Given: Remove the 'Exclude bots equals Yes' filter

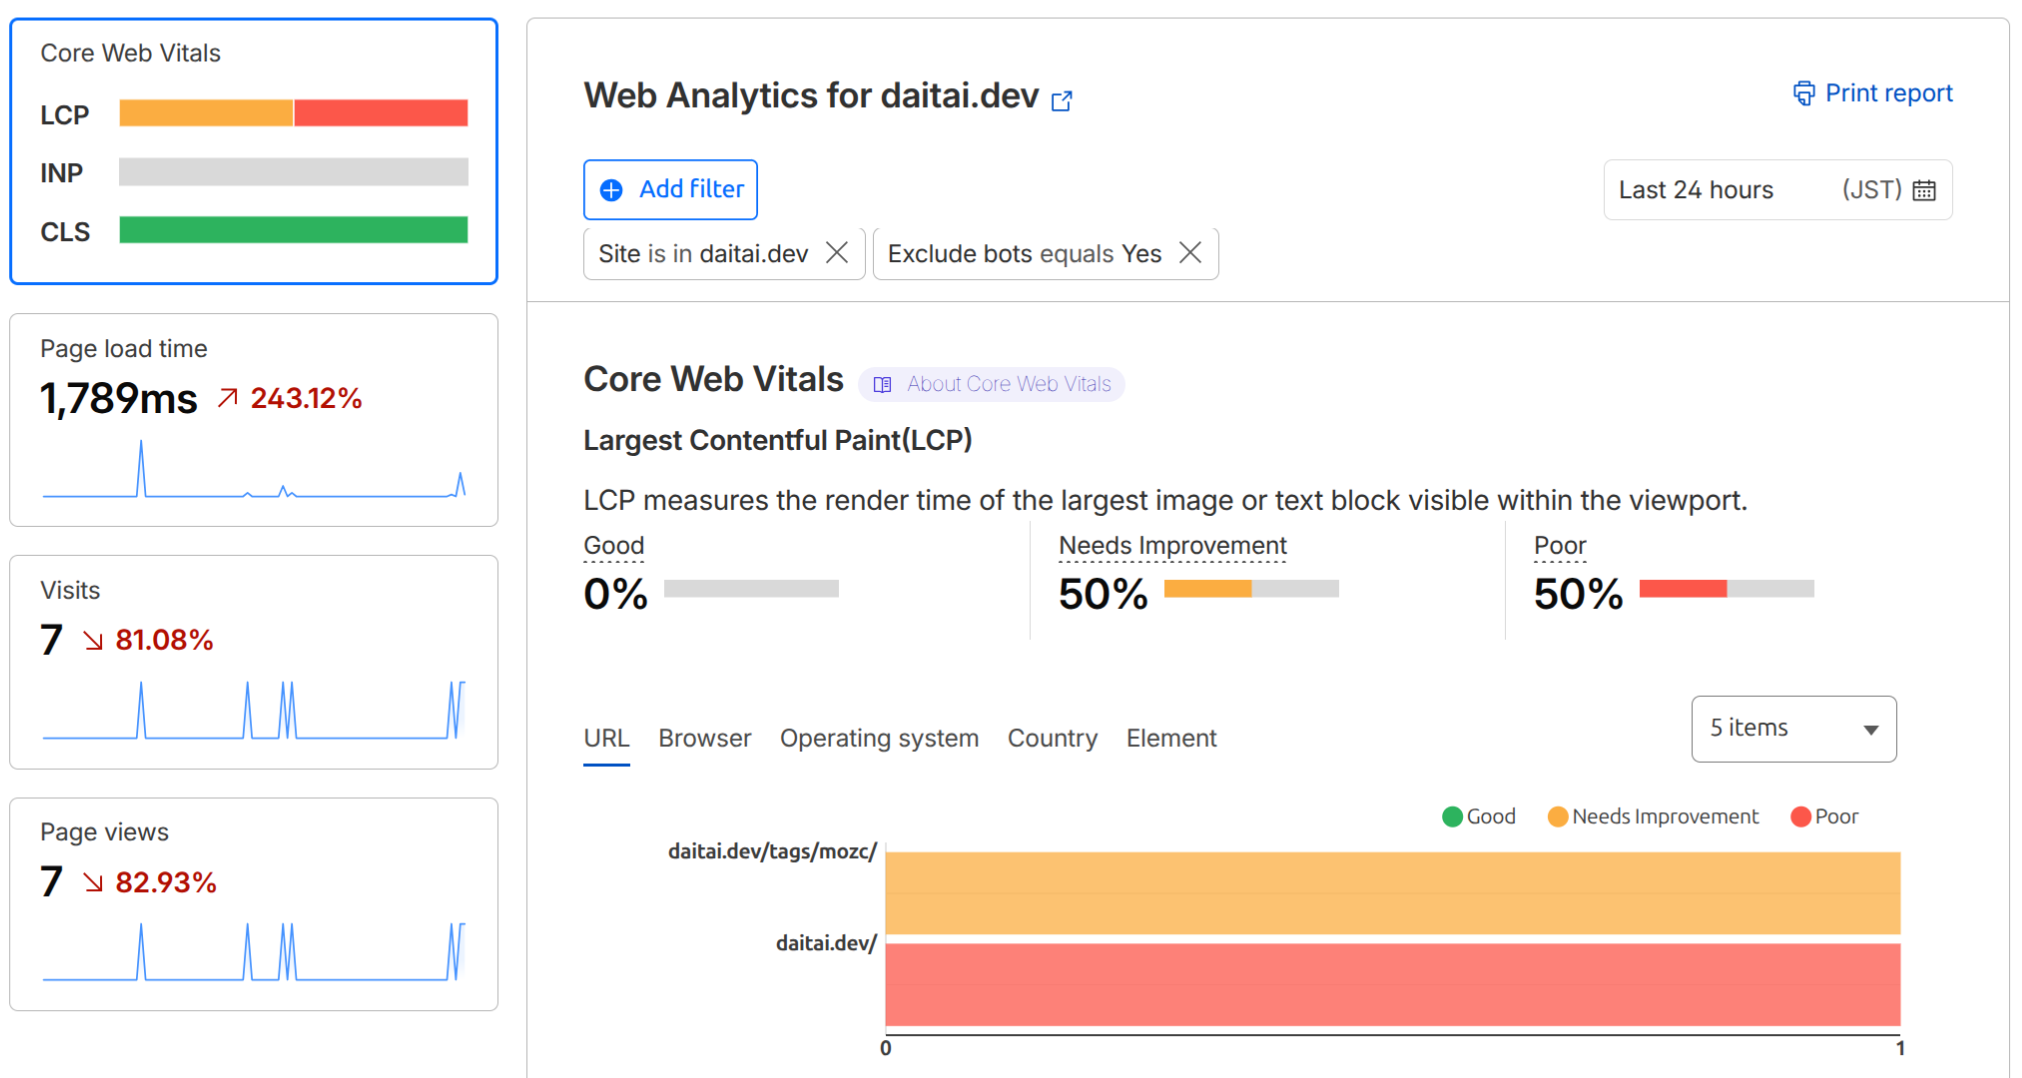Looking at the screenshot, I should pos(1190,253).
